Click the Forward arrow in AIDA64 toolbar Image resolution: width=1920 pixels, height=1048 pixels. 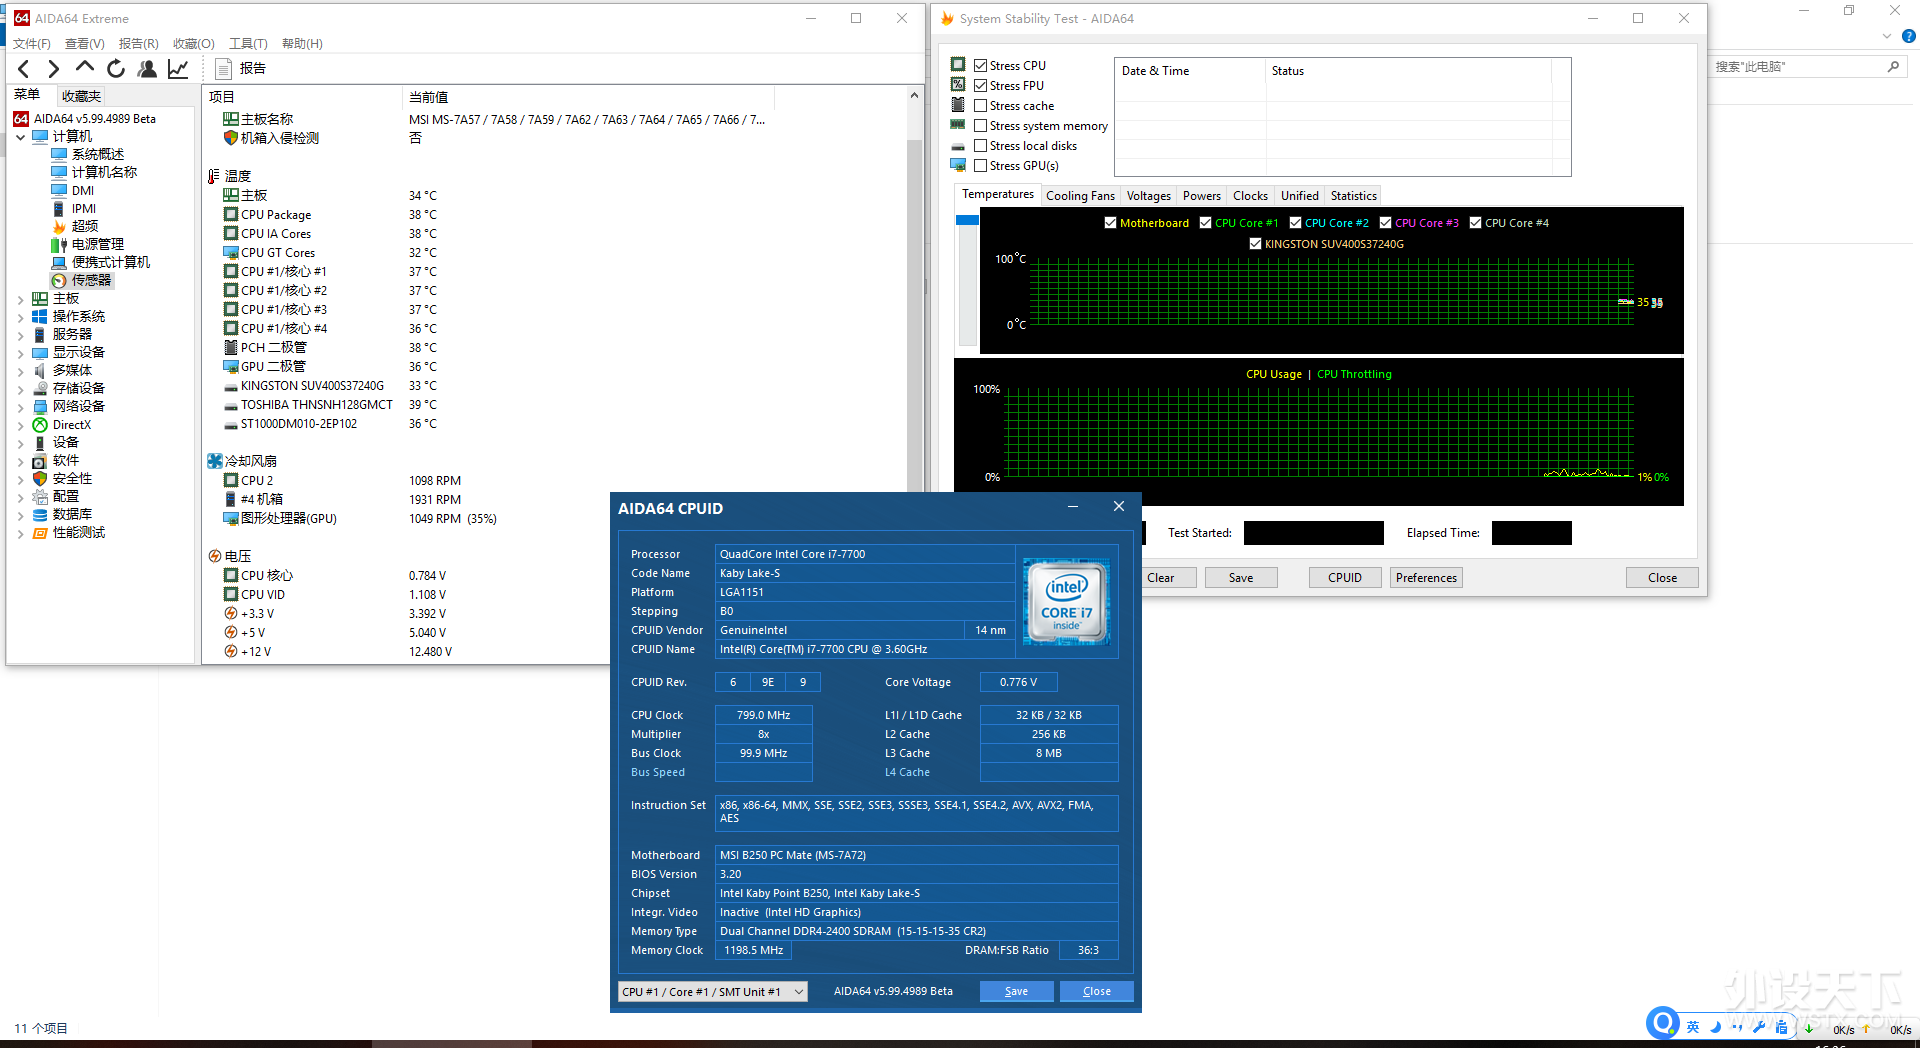tap(54, 69)
